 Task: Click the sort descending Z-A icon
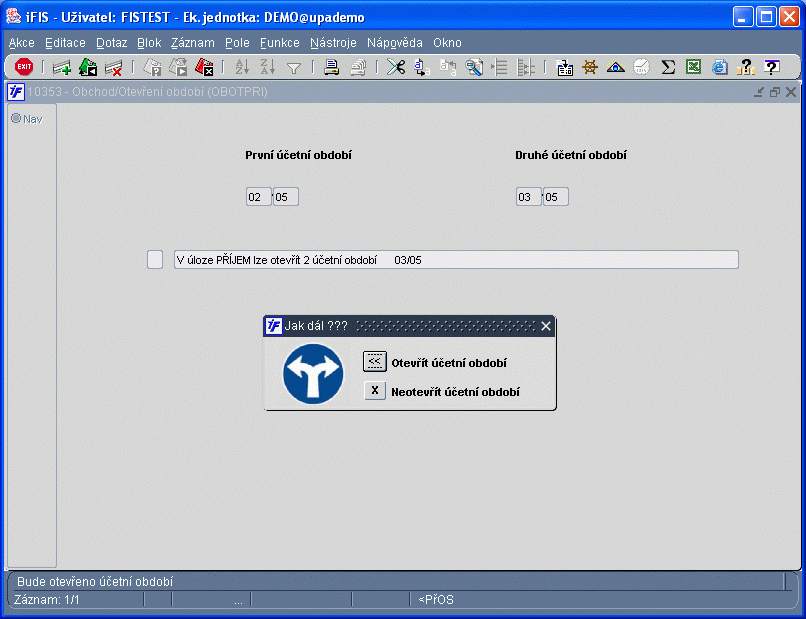click(268, 67)
